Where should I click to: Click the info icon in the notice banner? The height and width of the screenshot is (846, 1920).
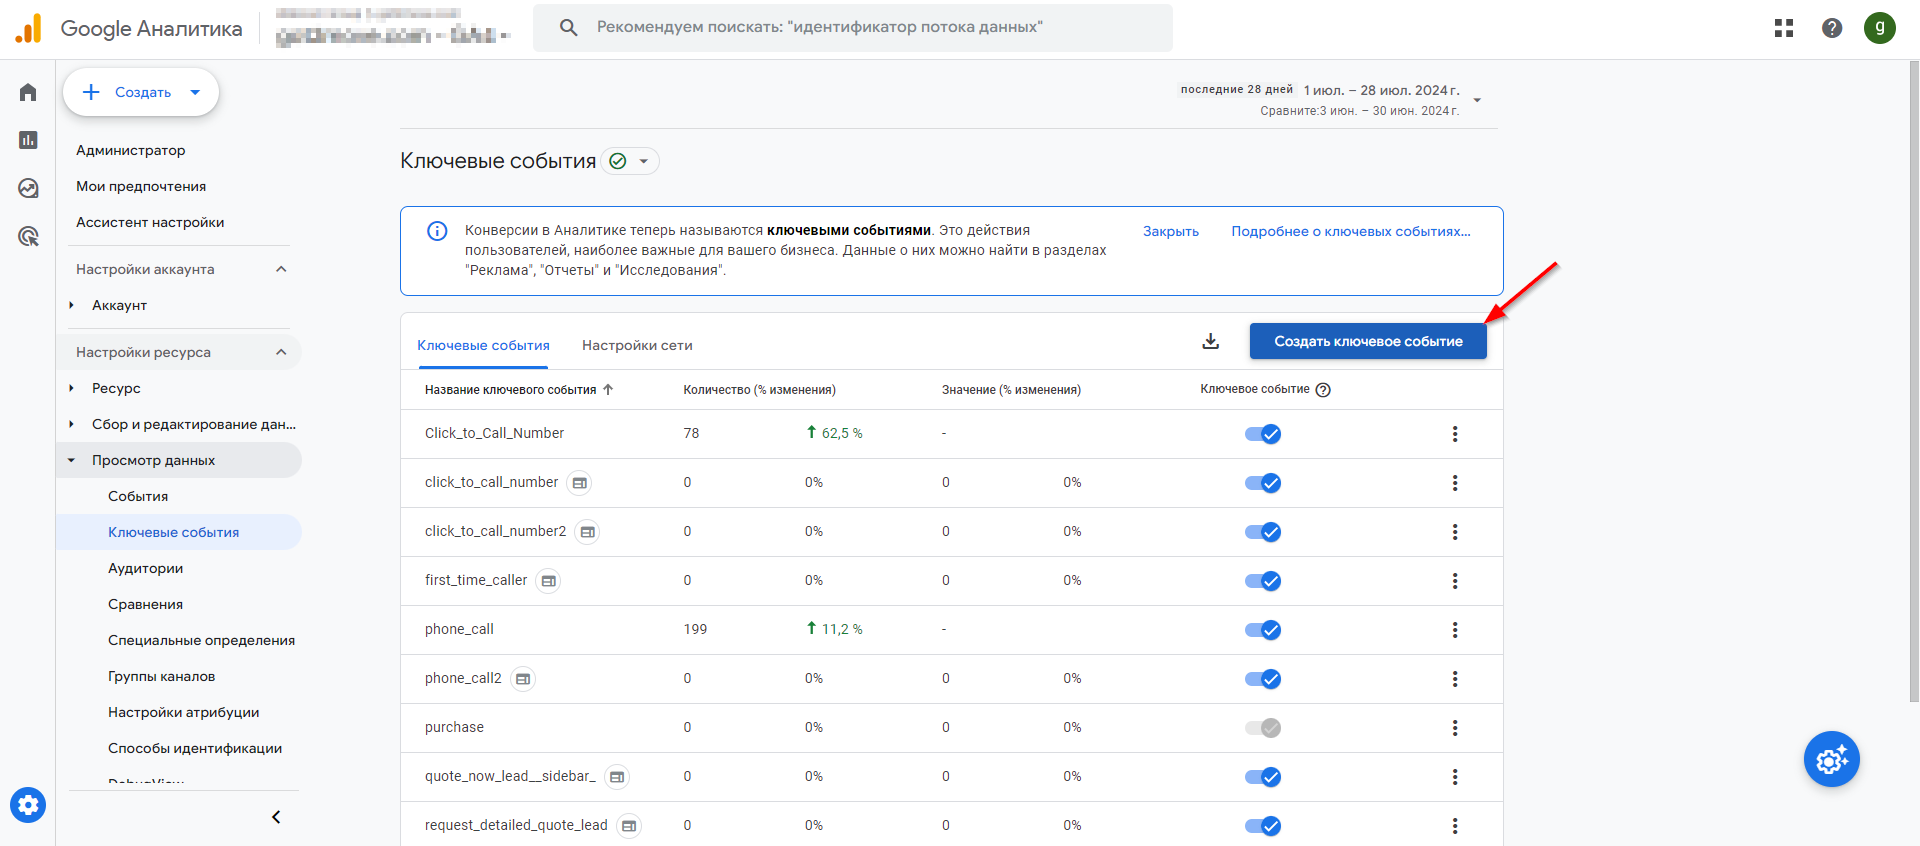[x=437, y=231]
